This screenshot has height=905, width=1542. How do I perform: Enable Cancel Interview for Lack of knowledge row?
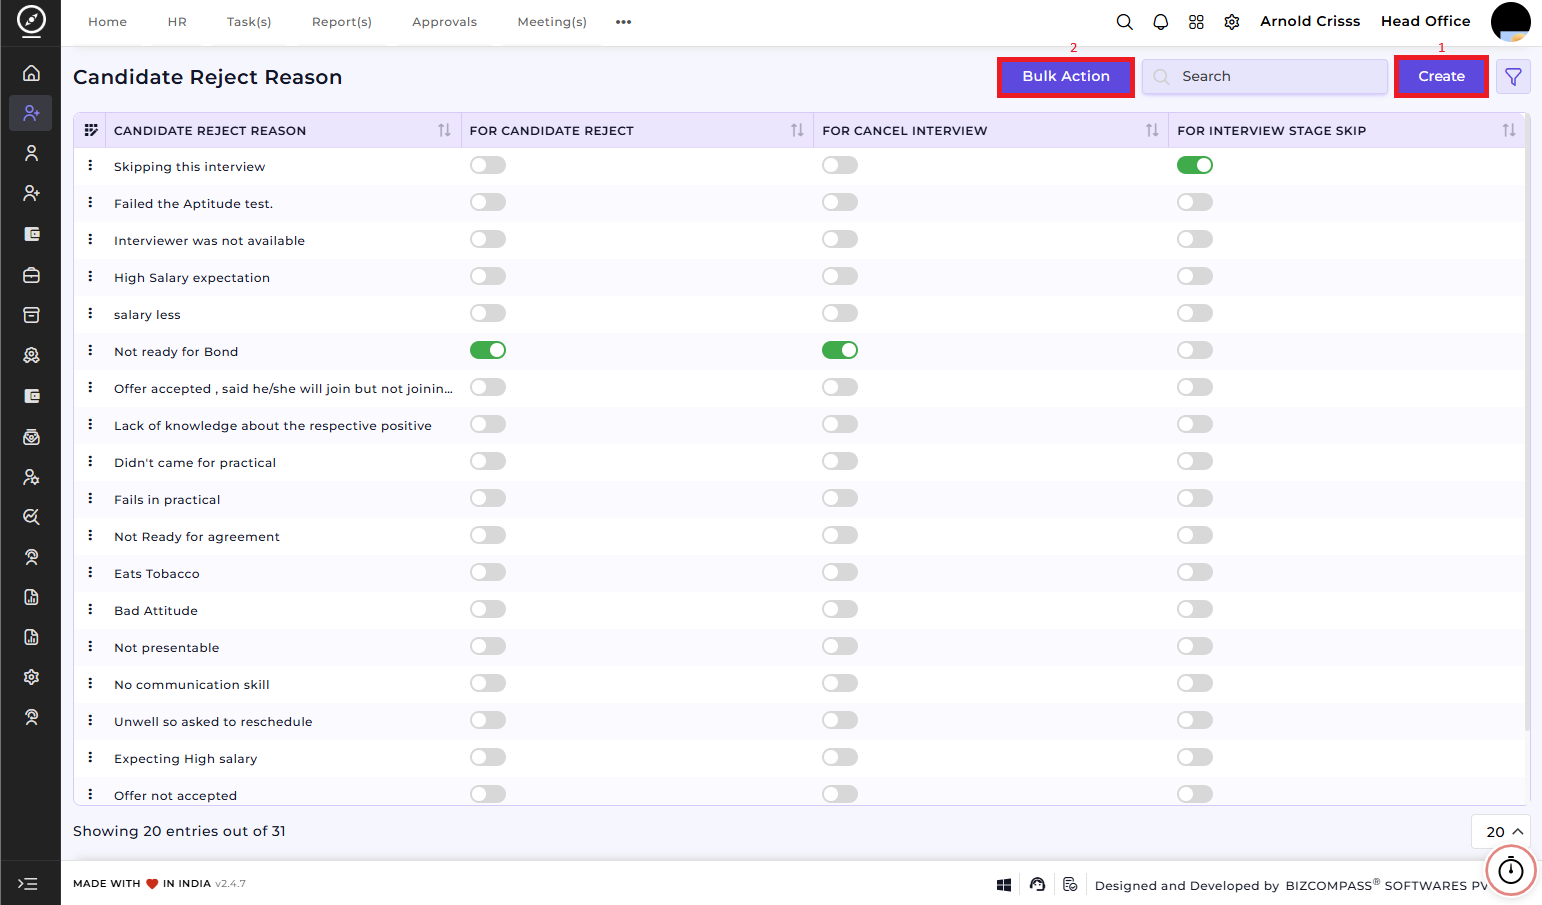tap(840, 424)
